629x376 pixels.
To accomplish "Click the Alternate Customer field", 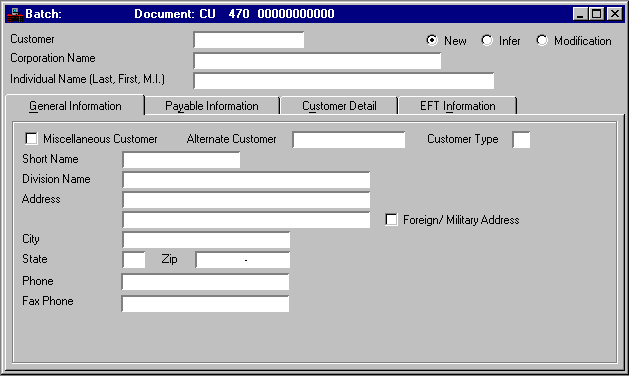I will [349, 140].
